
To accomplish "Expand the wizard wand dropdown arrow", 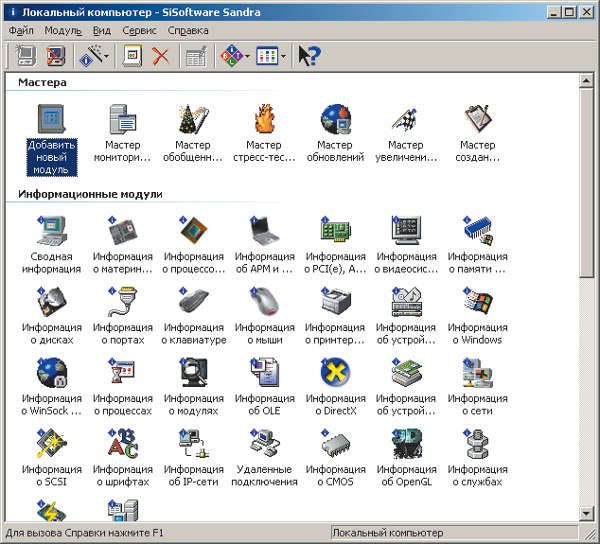I will coord(106,56).
